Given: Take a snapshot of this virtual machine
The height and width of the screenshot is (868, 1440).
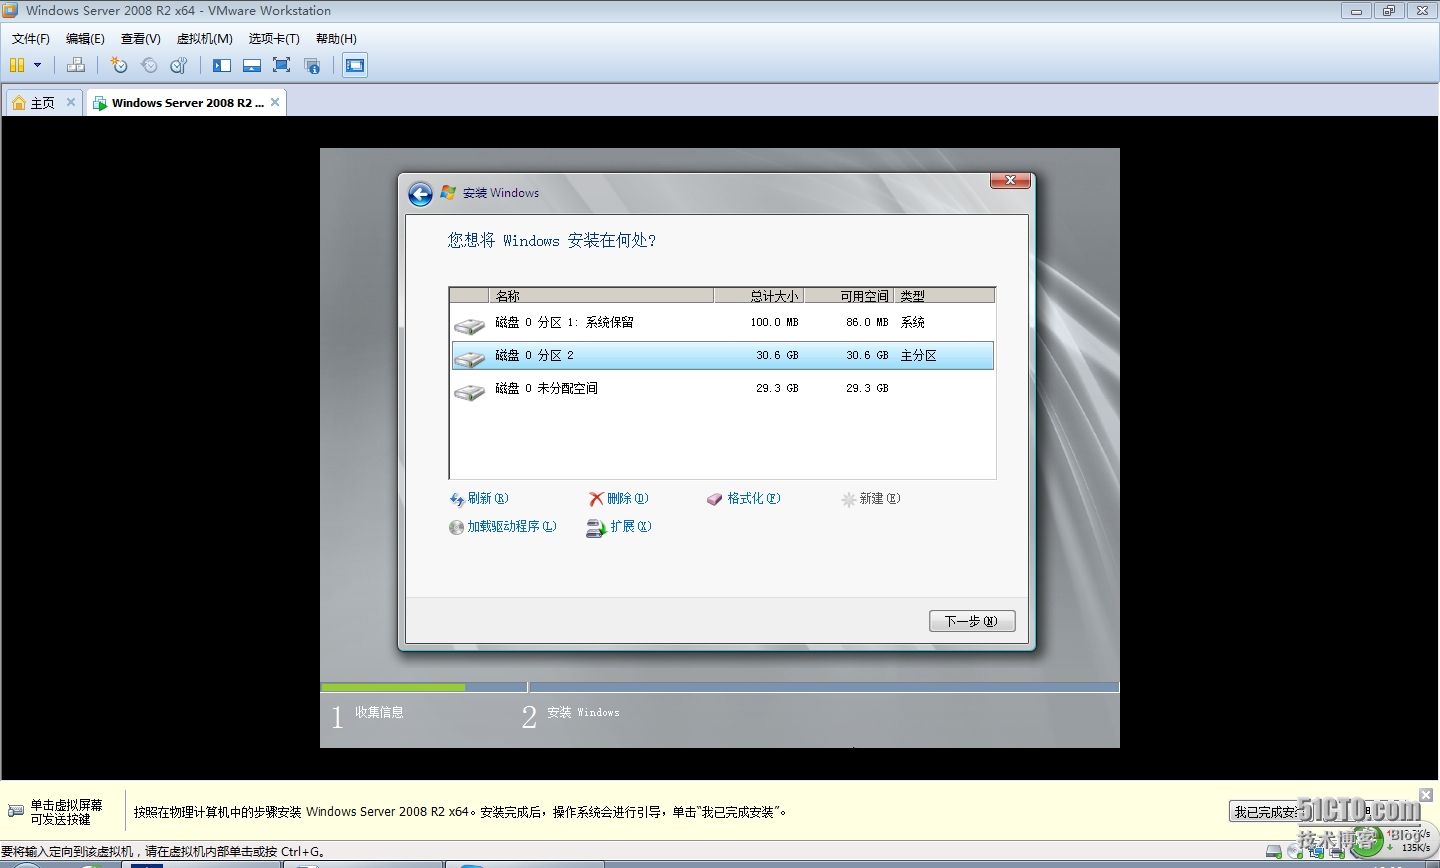Looking at the screenshot, I should (119, 65).
